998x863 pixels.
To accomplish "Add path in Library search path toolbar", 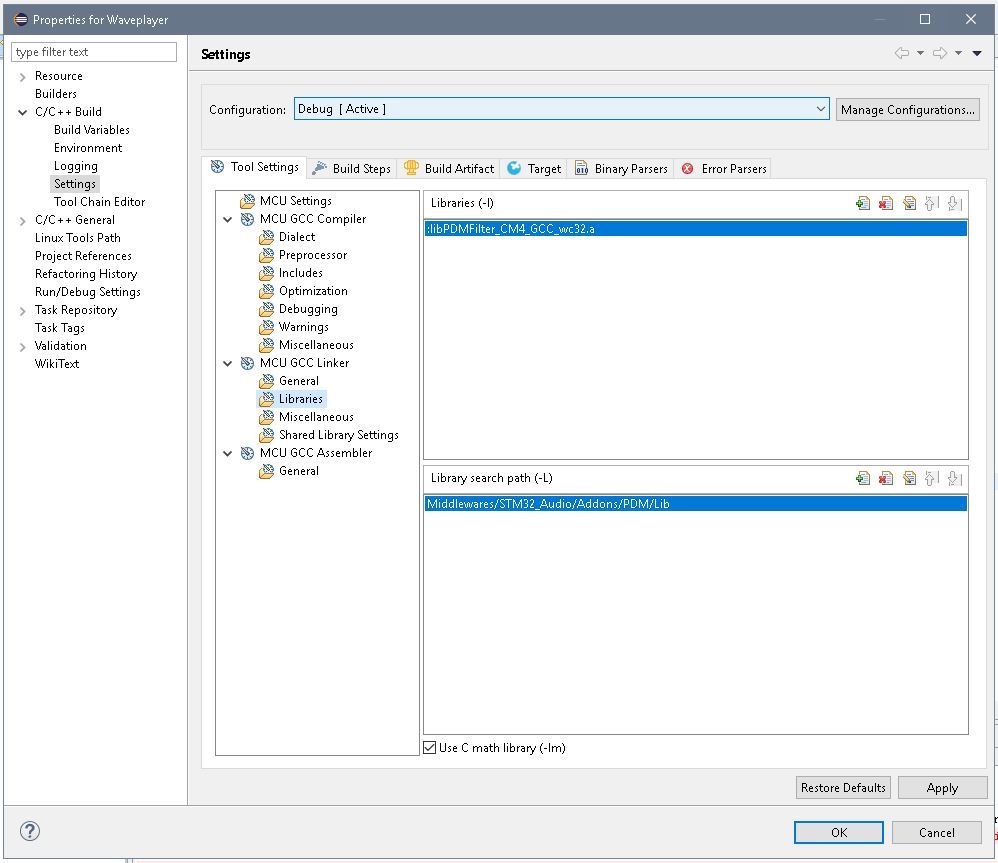I will click(862, 478).
